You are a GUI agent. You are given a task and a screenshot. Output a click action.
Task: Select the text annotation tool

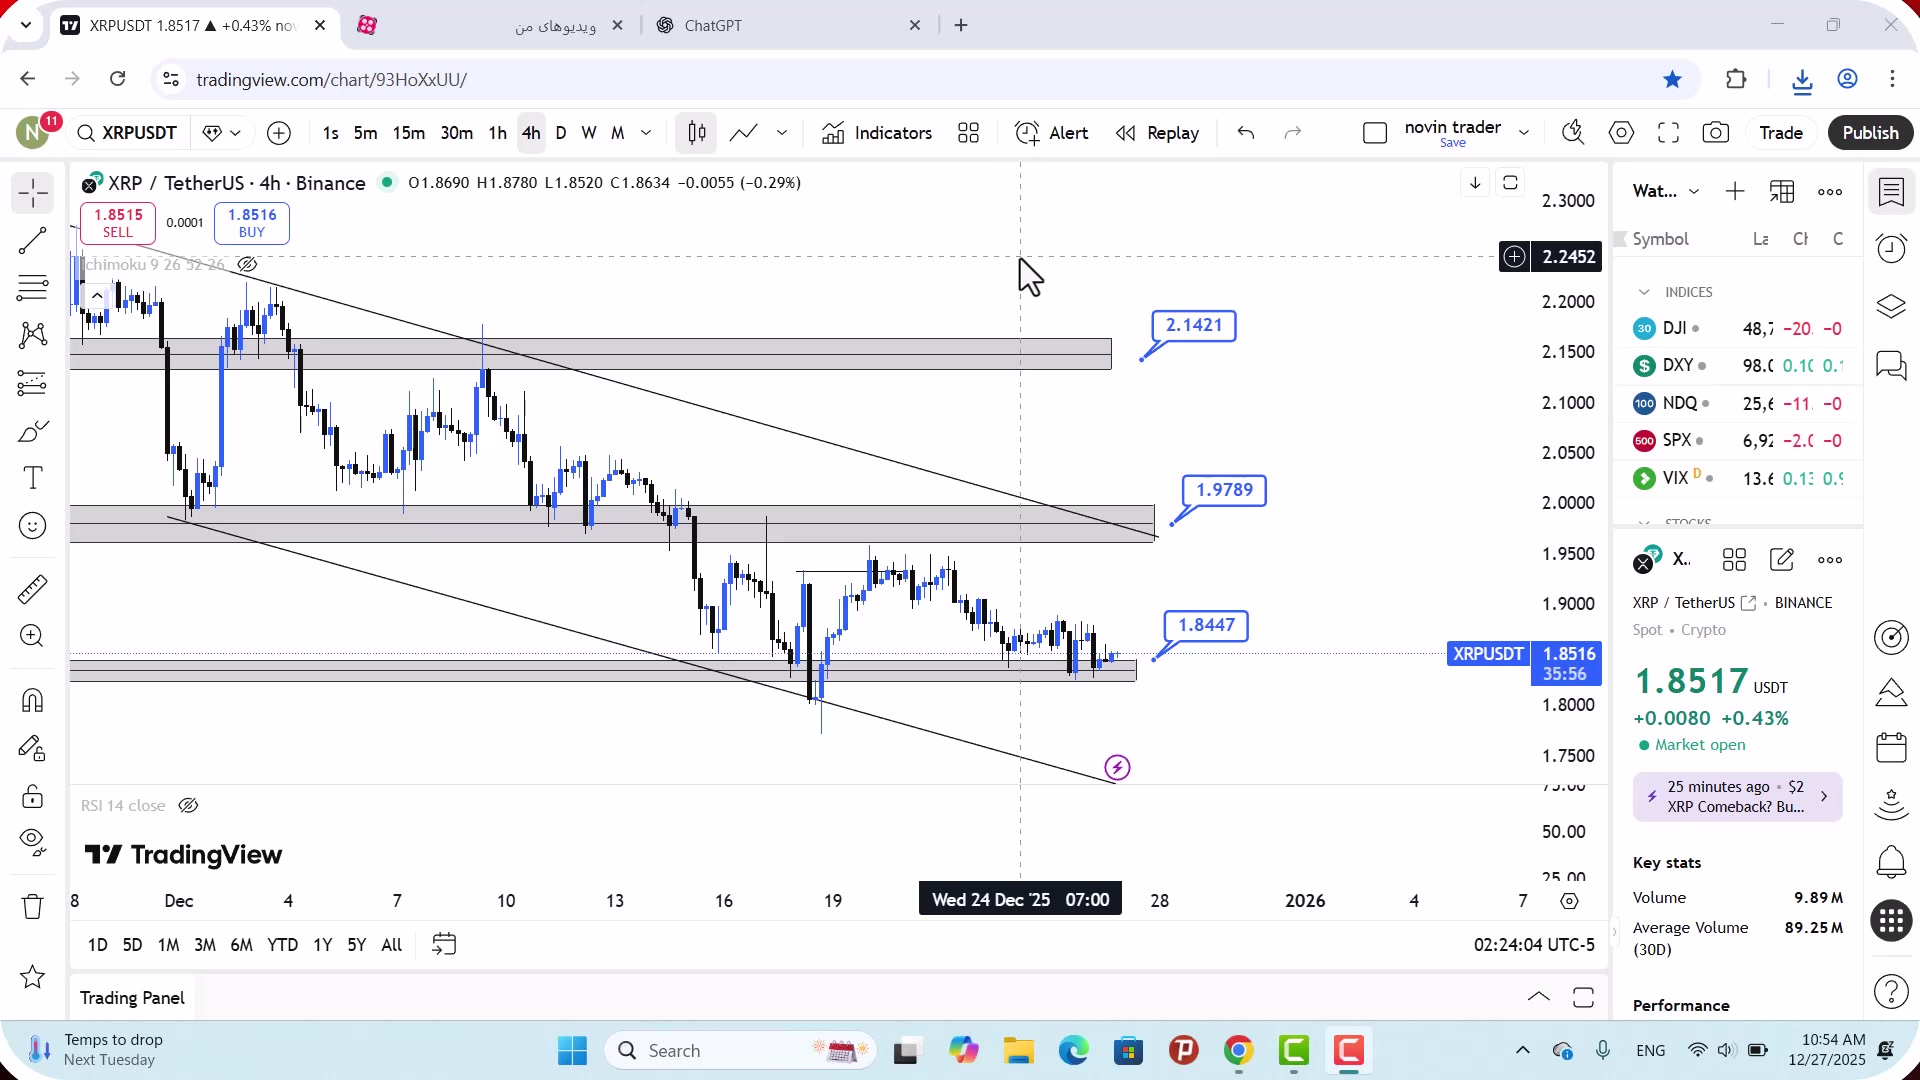[x=32, y=478]
